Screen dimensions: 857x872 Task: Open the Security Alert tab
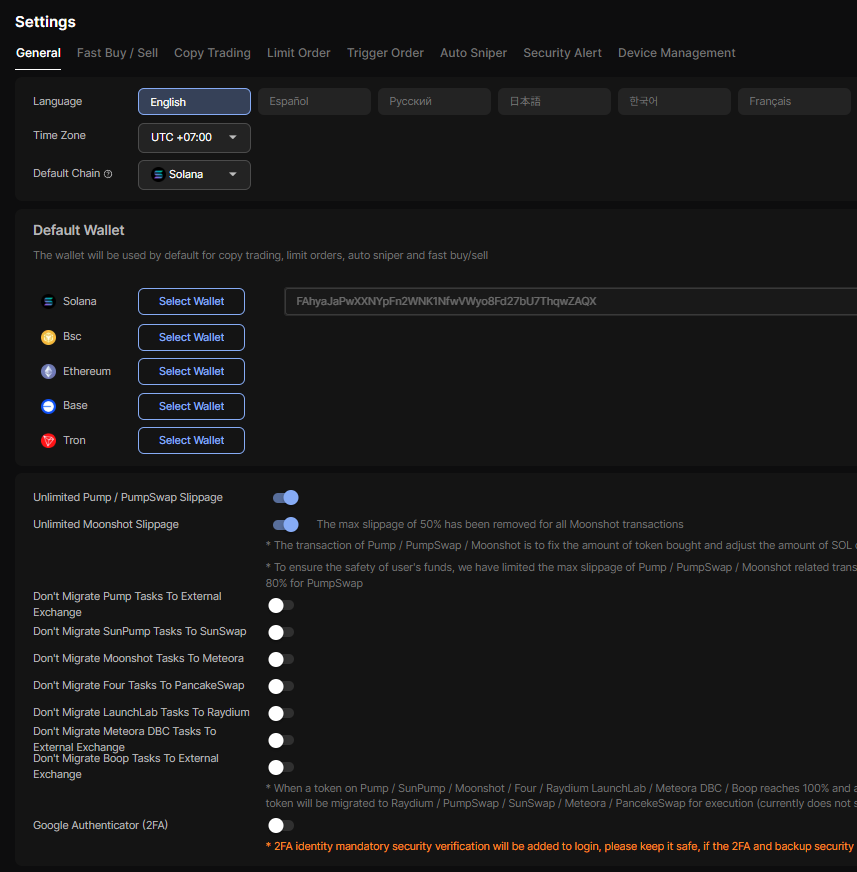pos(562,53)
